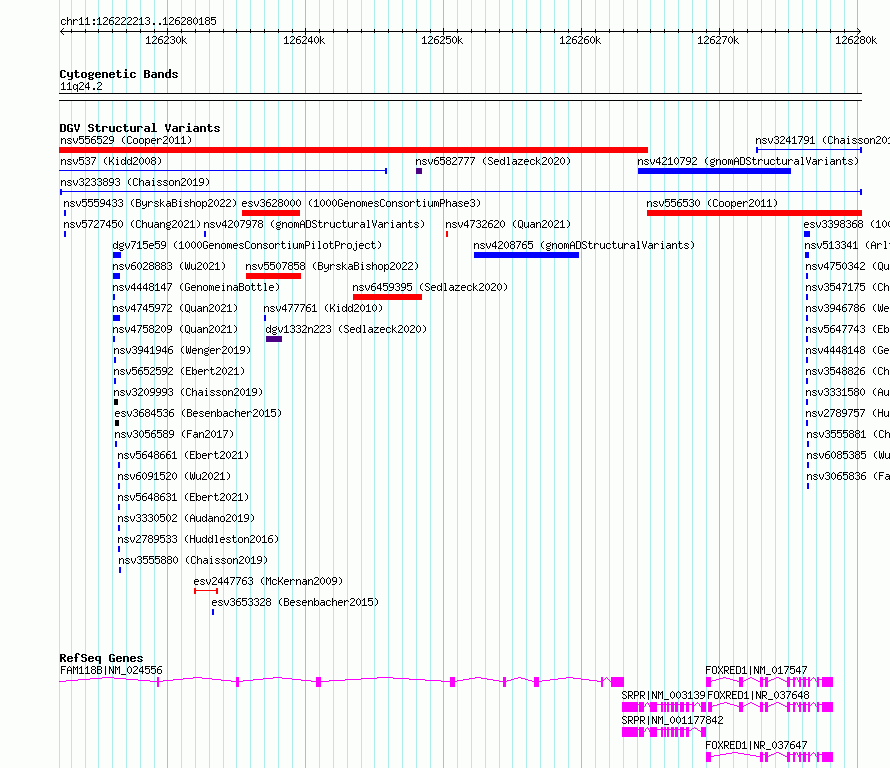
Task: Select the RefSeq Genes track title
Action: point(101,658)
